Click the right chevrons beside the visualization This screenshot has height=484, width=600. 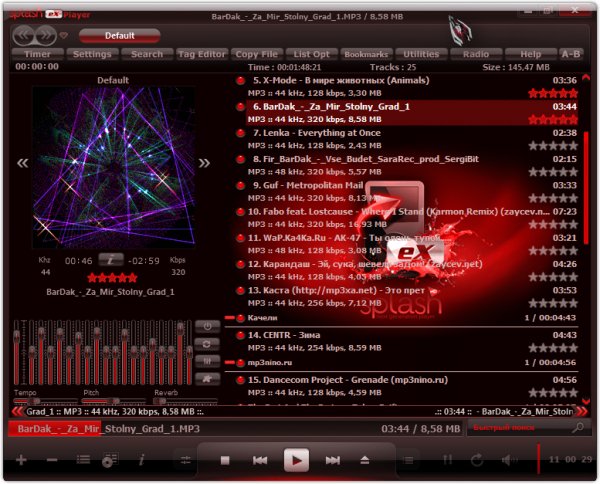coord(204,163)
